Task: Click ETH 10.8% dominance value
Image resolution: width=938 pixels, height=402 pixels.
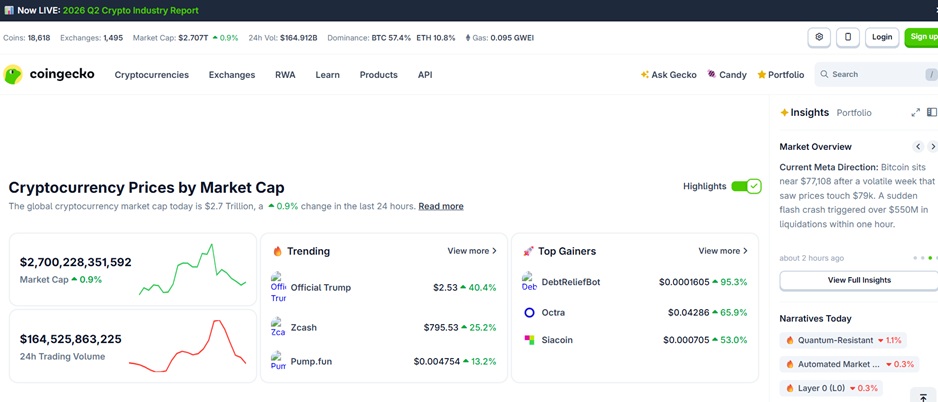Action: click(436, 38)
